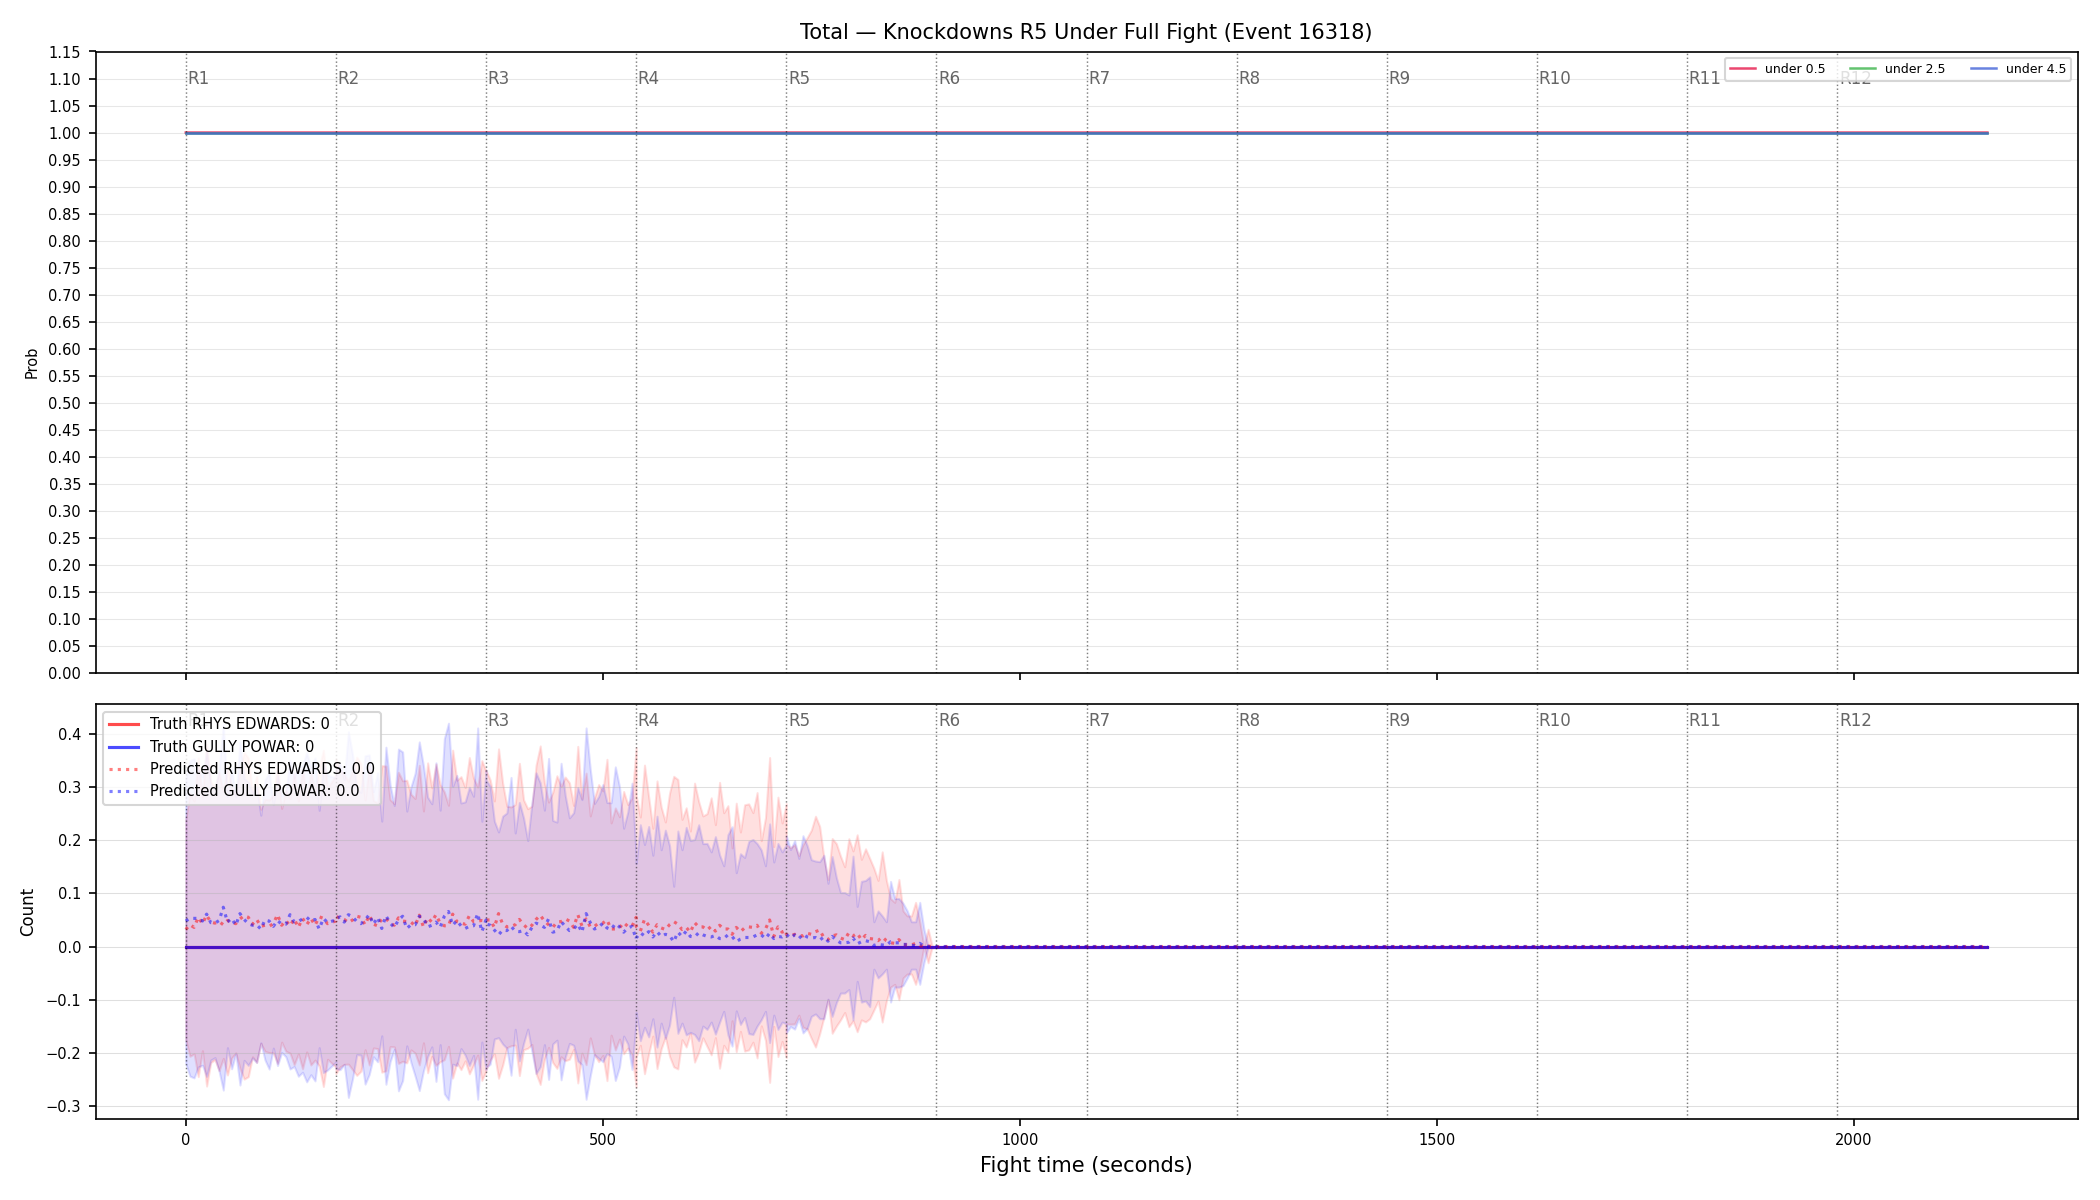Click the R6 round marker in Prob chart
Image resolution: width=2100 pixels, height=1200 pixels.
pos(949,78)
